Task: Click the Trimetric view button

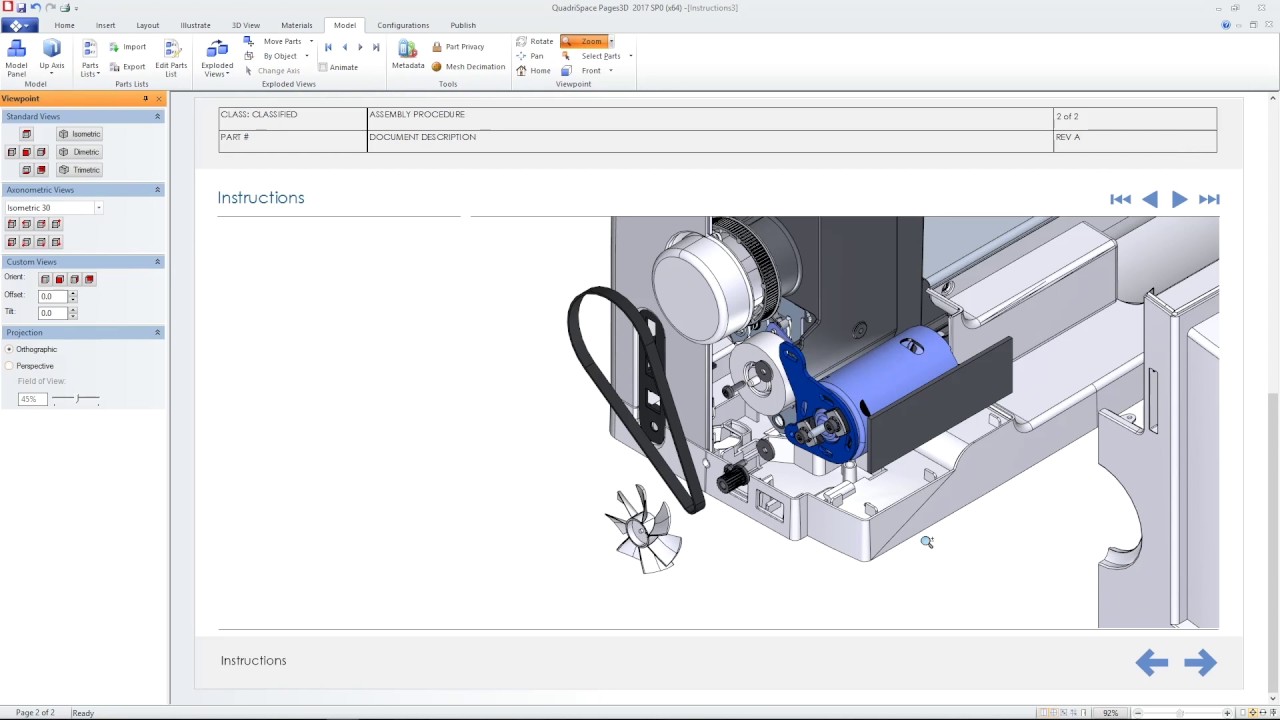Action: click(x=79, y=170)
